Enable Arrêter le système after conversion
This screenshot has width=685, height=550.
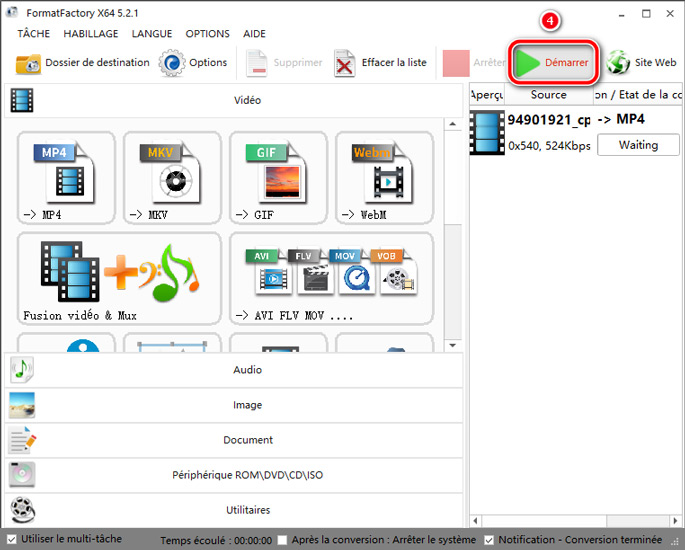(x=283, y=540)
